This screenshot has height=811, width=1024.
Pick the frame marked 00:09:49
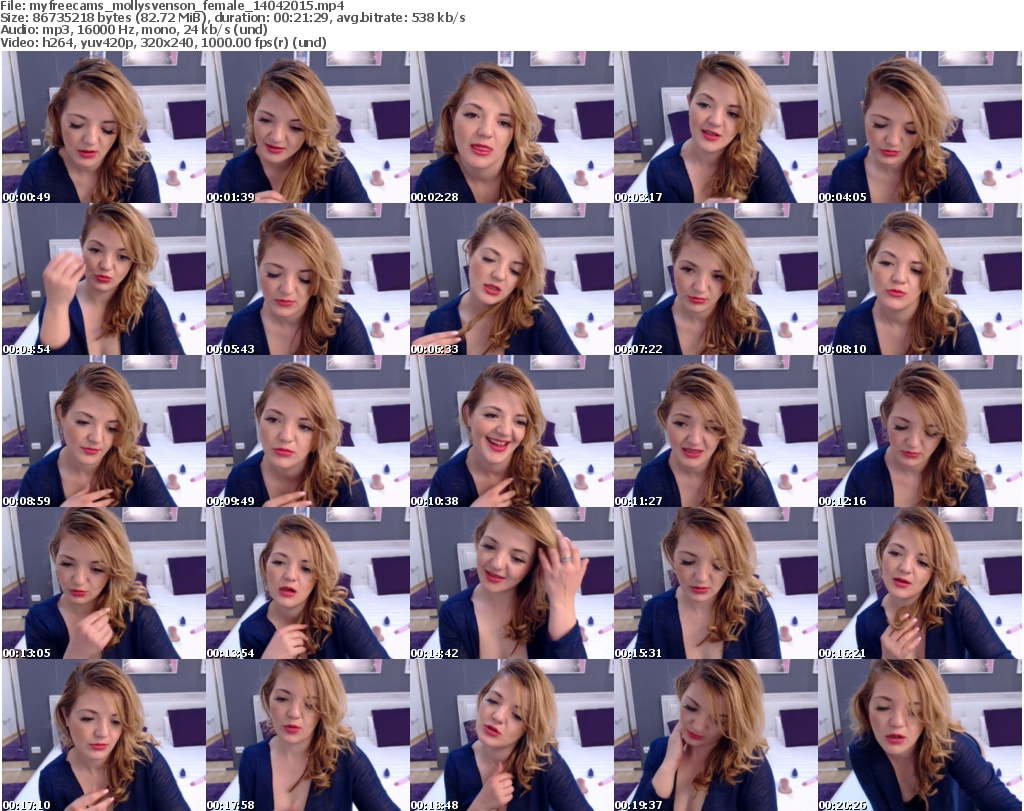pos(308,432)
